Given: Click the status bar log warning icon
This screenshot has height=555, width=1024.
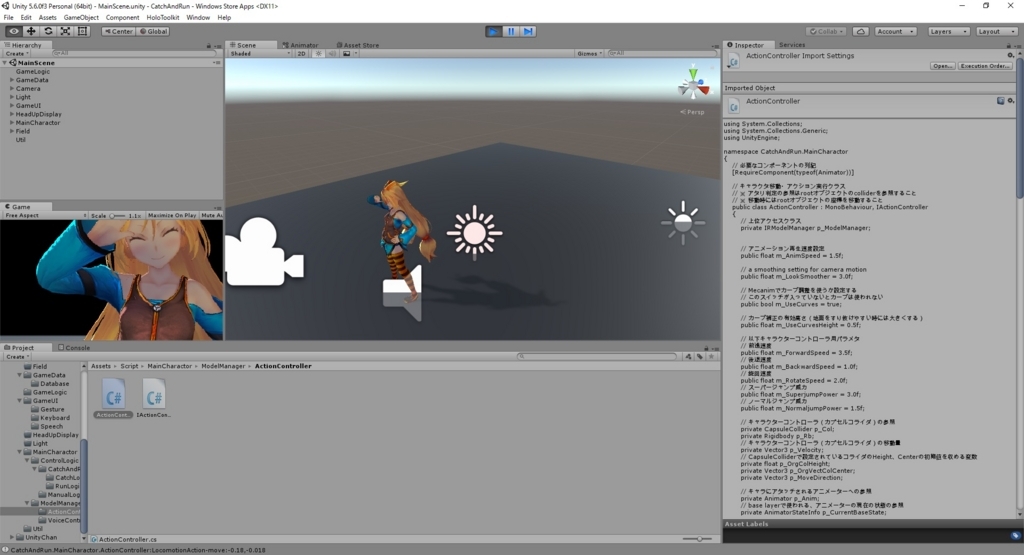Looking at the screenshot, I should click(x=5, y=550).
